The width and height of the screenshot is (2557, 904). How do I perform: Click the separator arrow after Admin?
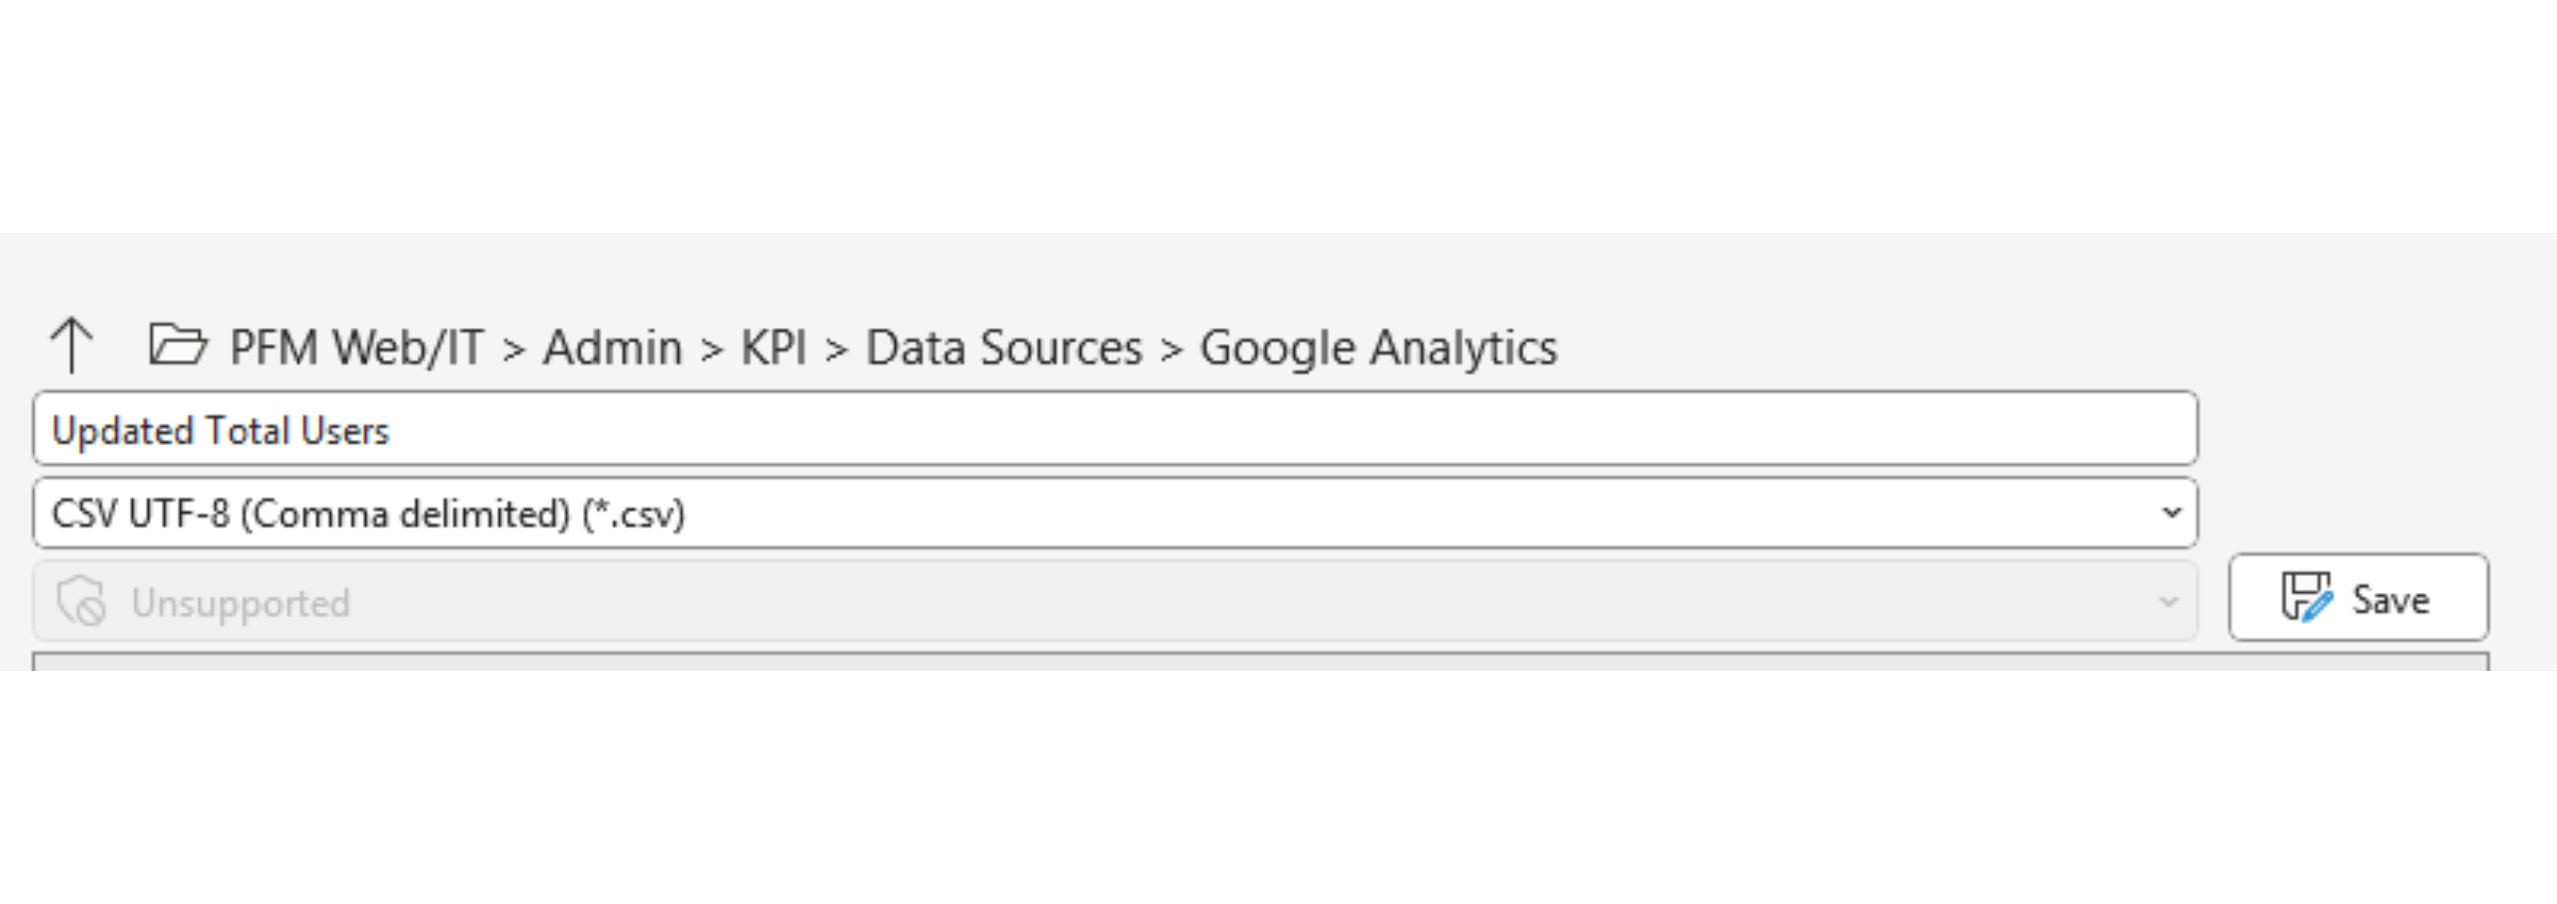coord(711,347)
